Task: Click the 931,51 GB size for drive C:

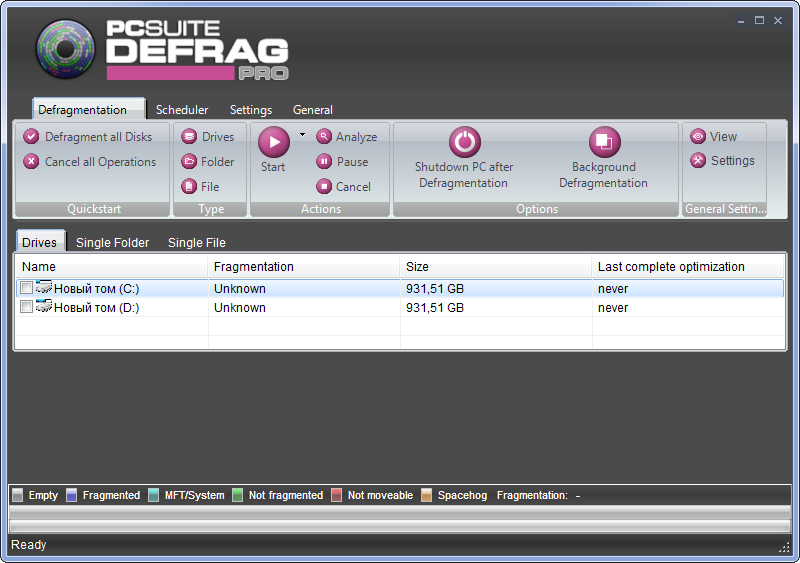Action: pyautogui.click(x=435, y=289)
